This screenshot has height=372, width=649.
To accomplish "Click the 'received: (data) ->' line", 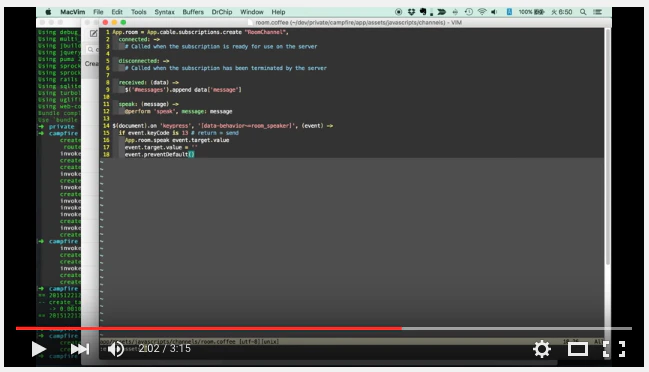I will pyautogui.click(x=149, y=82).
